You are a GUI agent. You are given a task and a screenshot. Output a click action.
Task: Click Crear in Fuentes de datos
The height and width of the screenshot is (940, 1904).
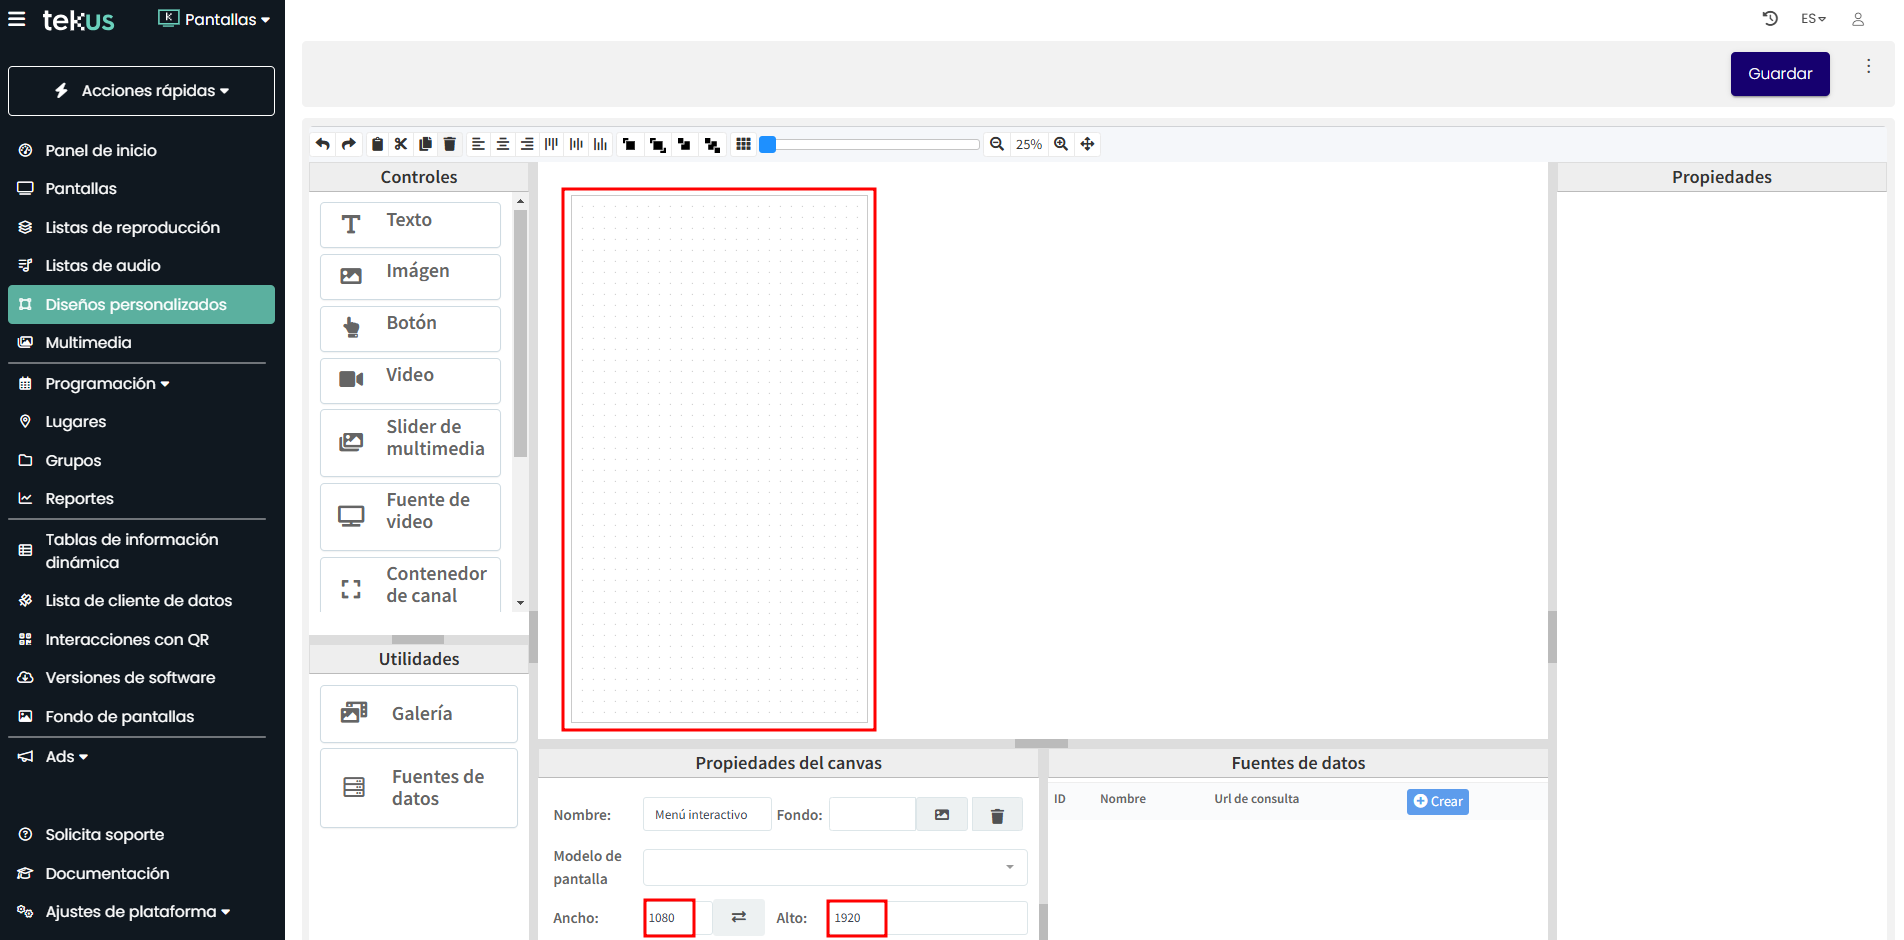pyautogui.click(x=1437, y=801)
